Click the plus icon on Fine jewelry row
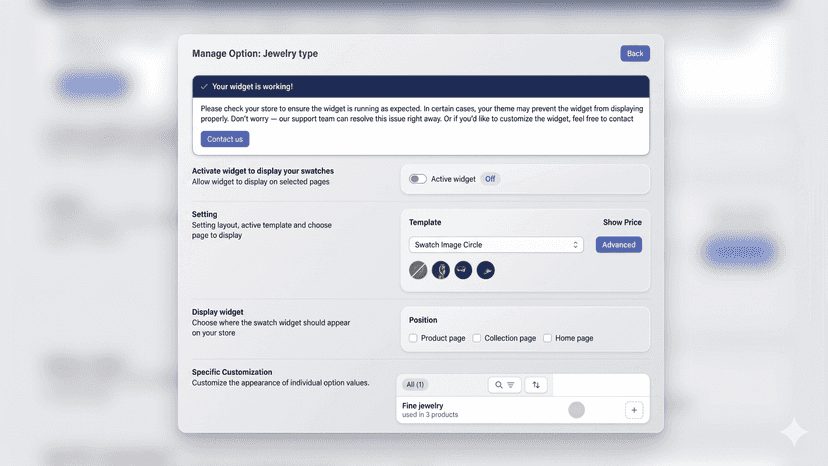 point(634,410)
